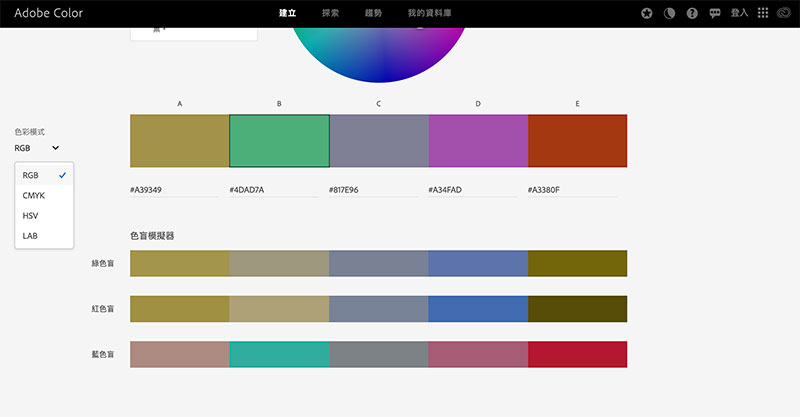This screenshot has width=800, height=417.
Task: Expand the RGB color mode dropdown
Action: (x=37, y=148)
